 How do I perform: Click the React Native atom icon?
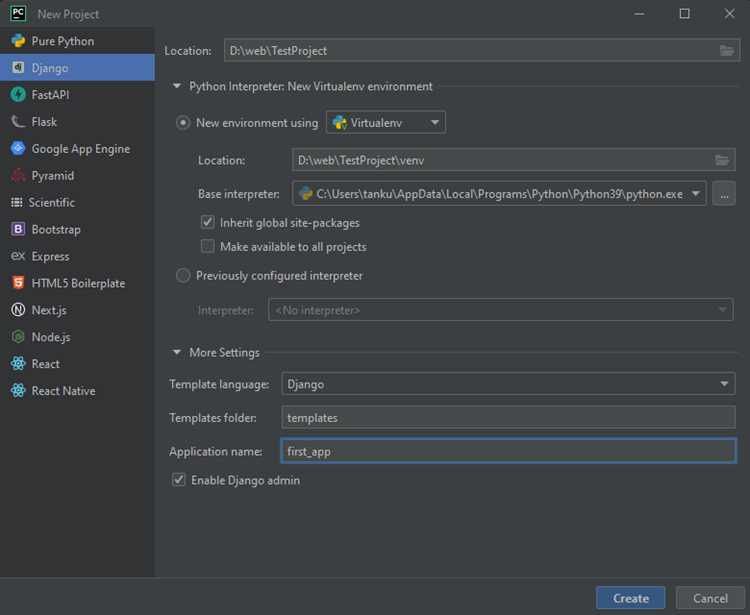tap(18, 390)
